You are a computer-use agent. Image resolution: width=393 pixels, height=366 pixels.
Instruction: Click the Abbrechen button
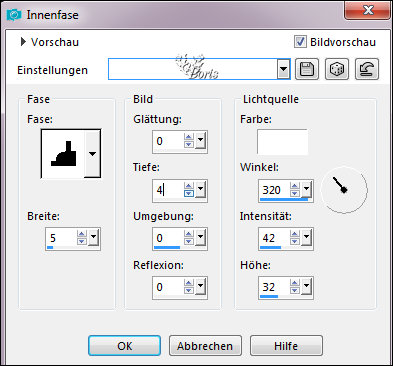[x=205, y=346]
